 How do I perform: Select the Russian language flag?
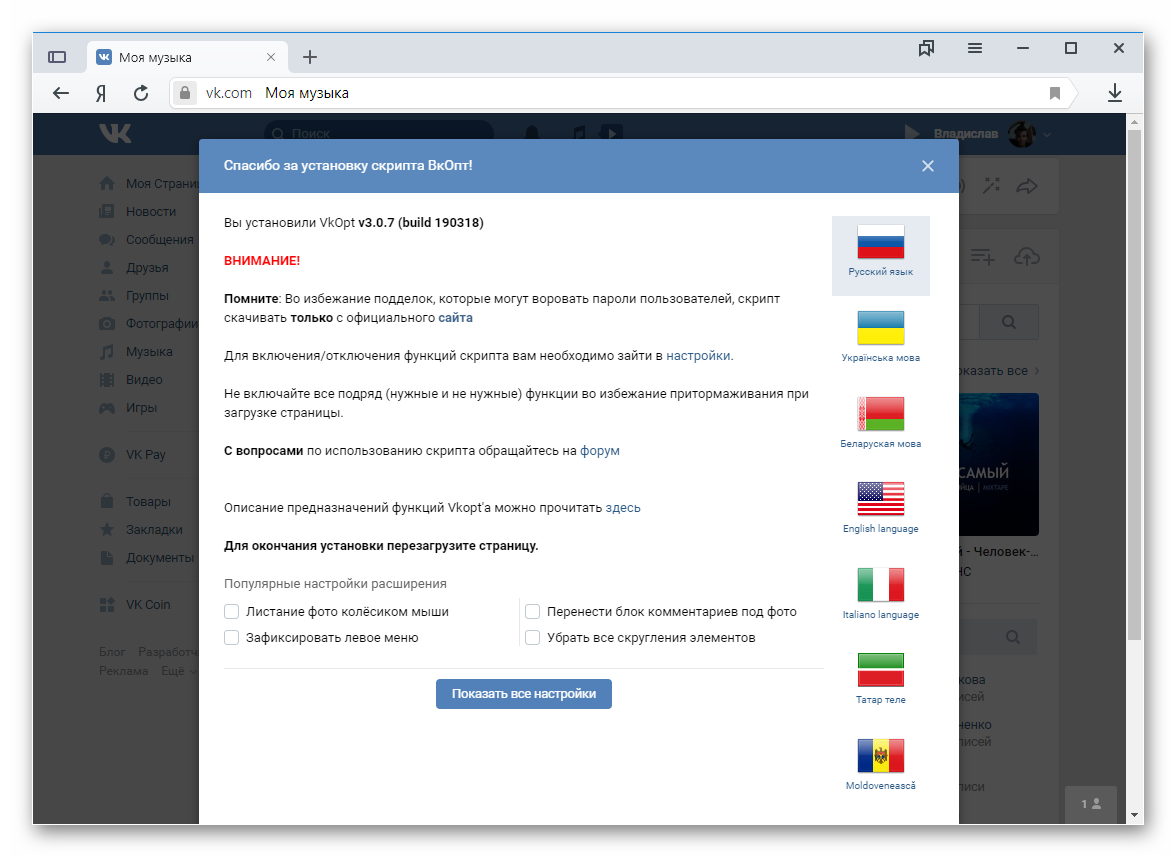coord(880,243)
